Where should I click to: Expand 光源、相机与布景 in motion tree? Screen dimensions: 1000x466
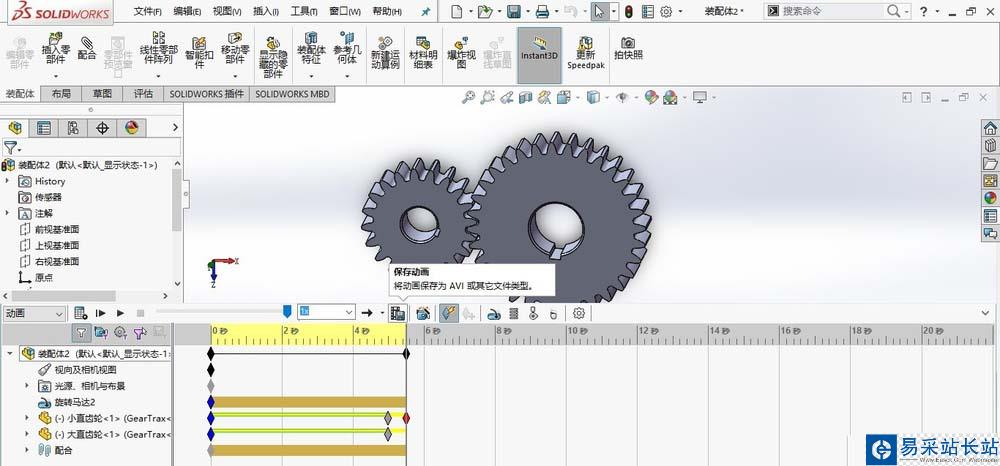pos(27,386)
